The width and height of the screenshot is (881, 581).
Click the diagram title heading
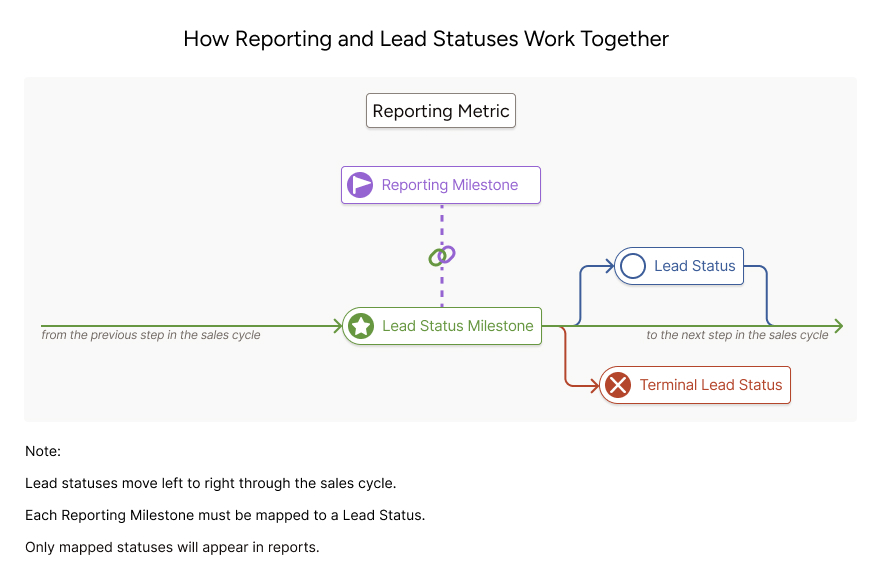(x=426, y=40)
